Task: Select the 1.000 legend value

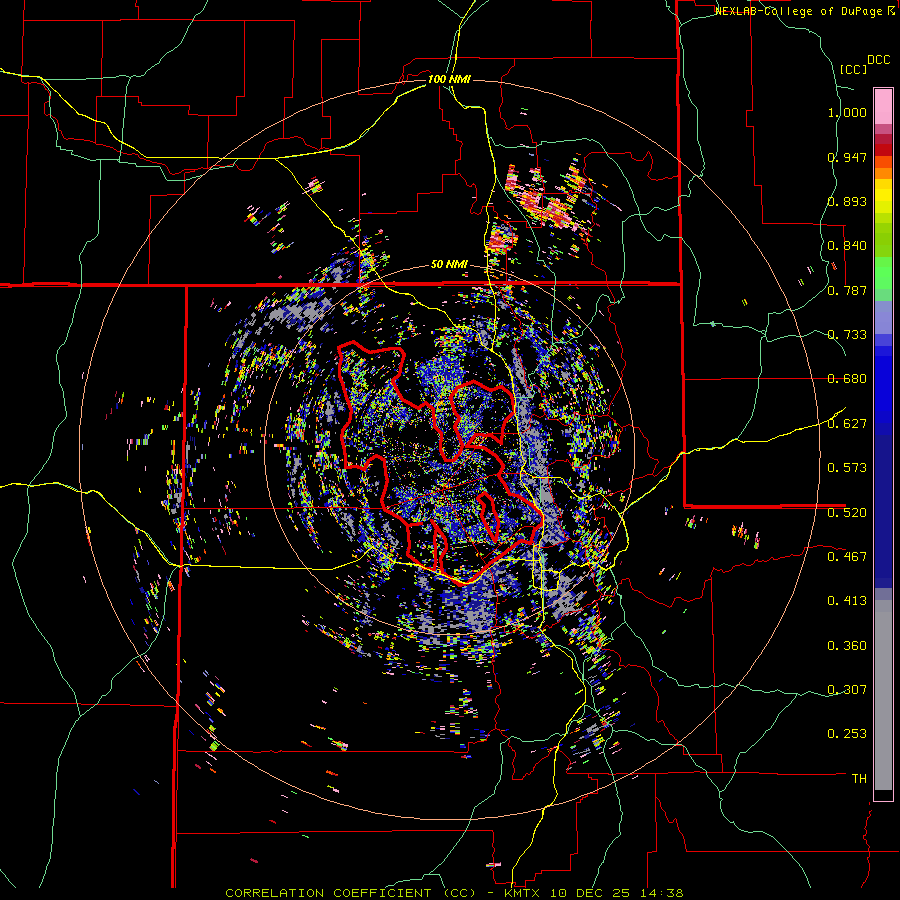Action: (847, 112)
